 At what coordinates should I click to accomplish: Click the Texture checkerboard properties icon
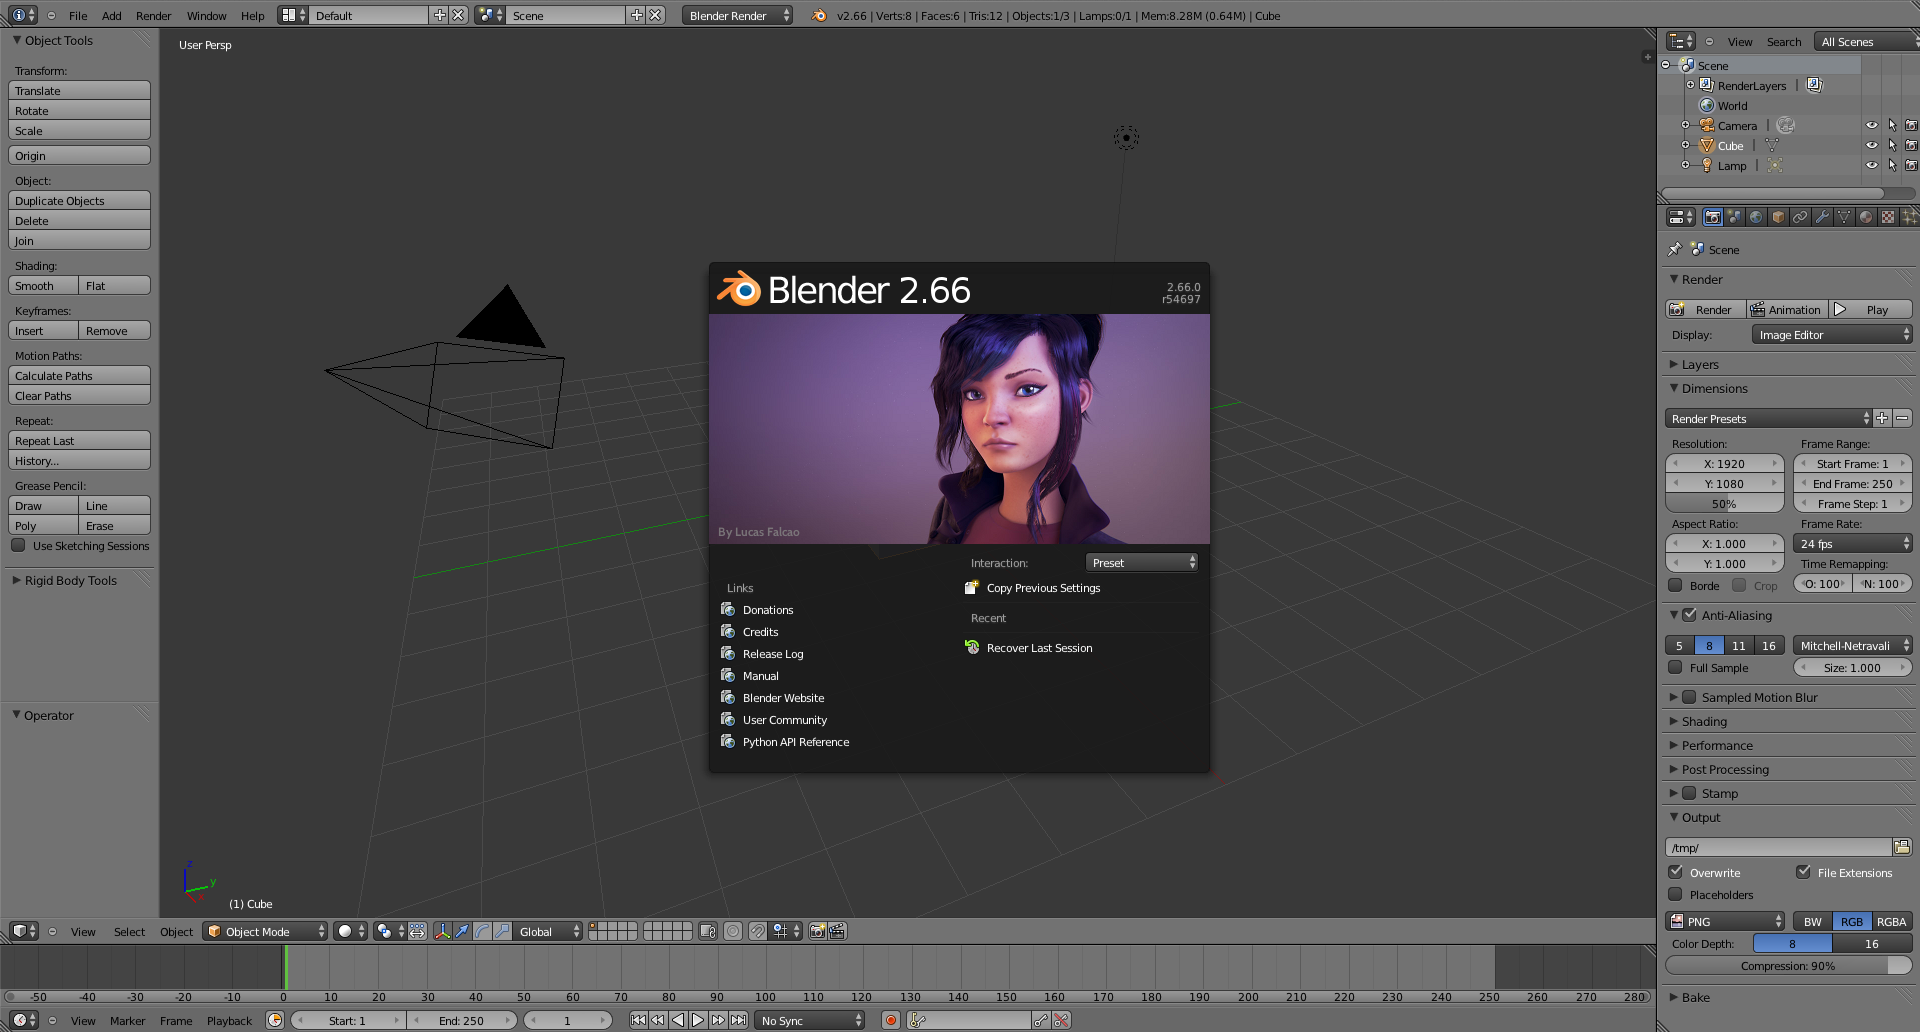(1888, 217)
